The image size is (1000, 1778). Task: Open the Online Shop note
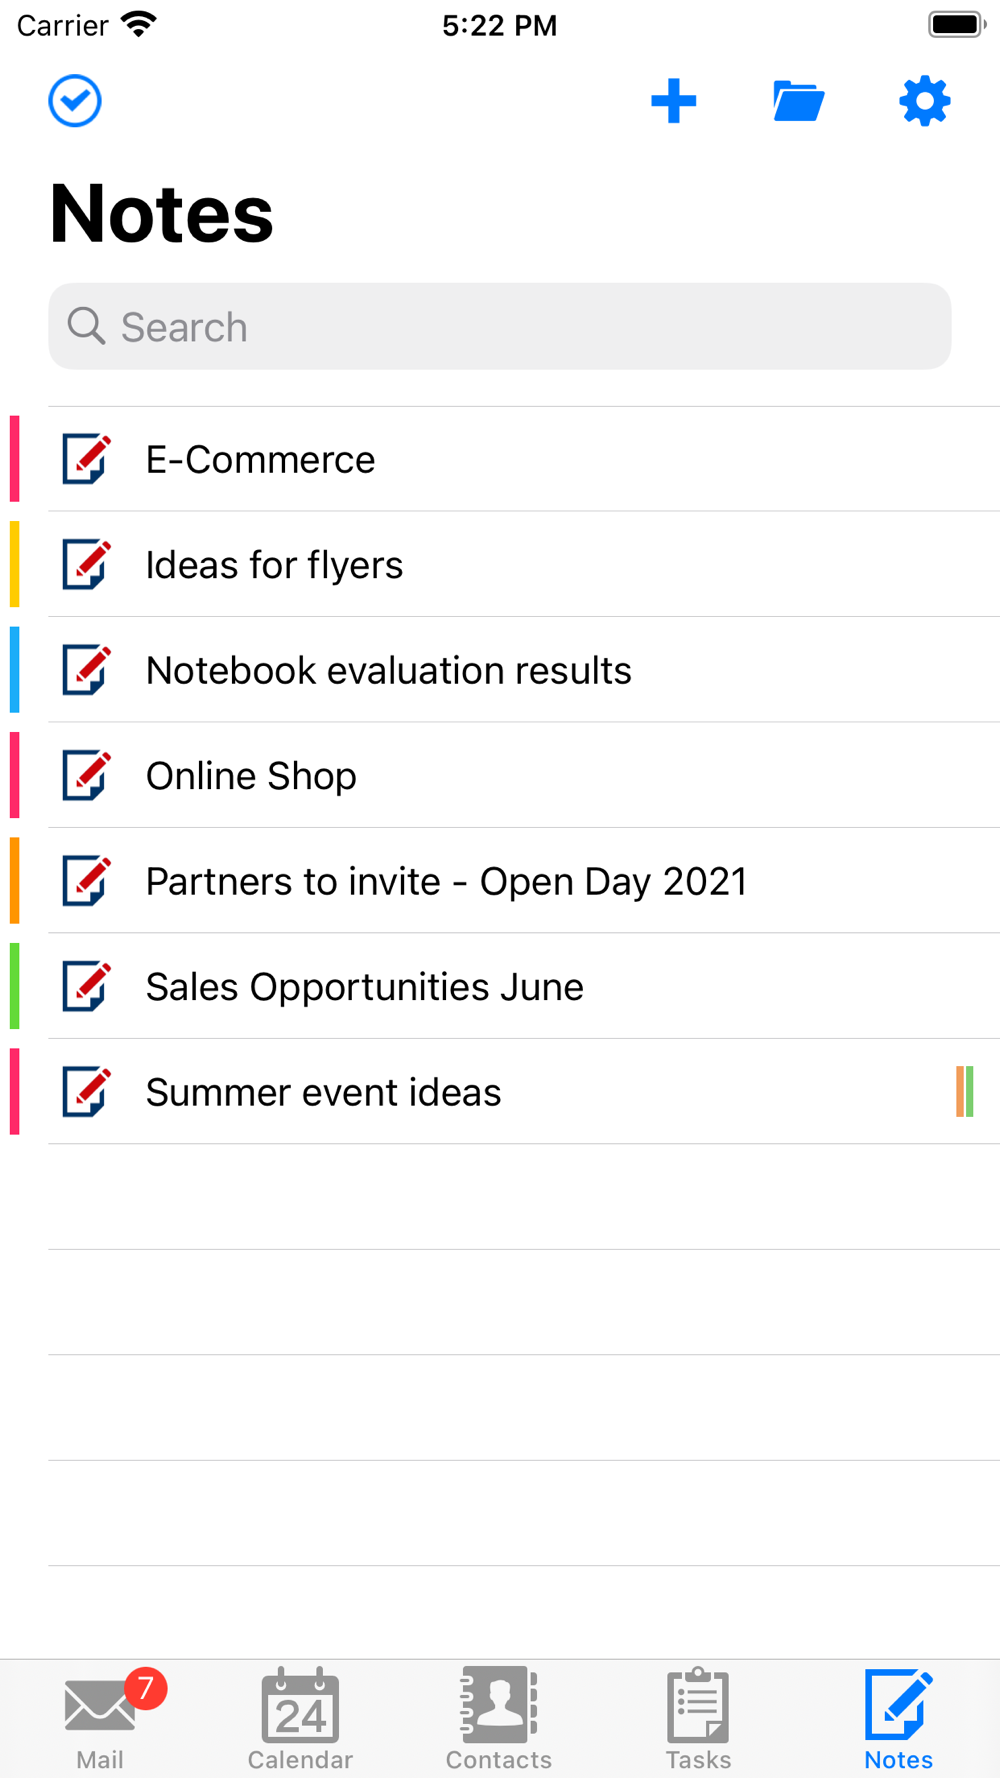[x=251, y=776]
